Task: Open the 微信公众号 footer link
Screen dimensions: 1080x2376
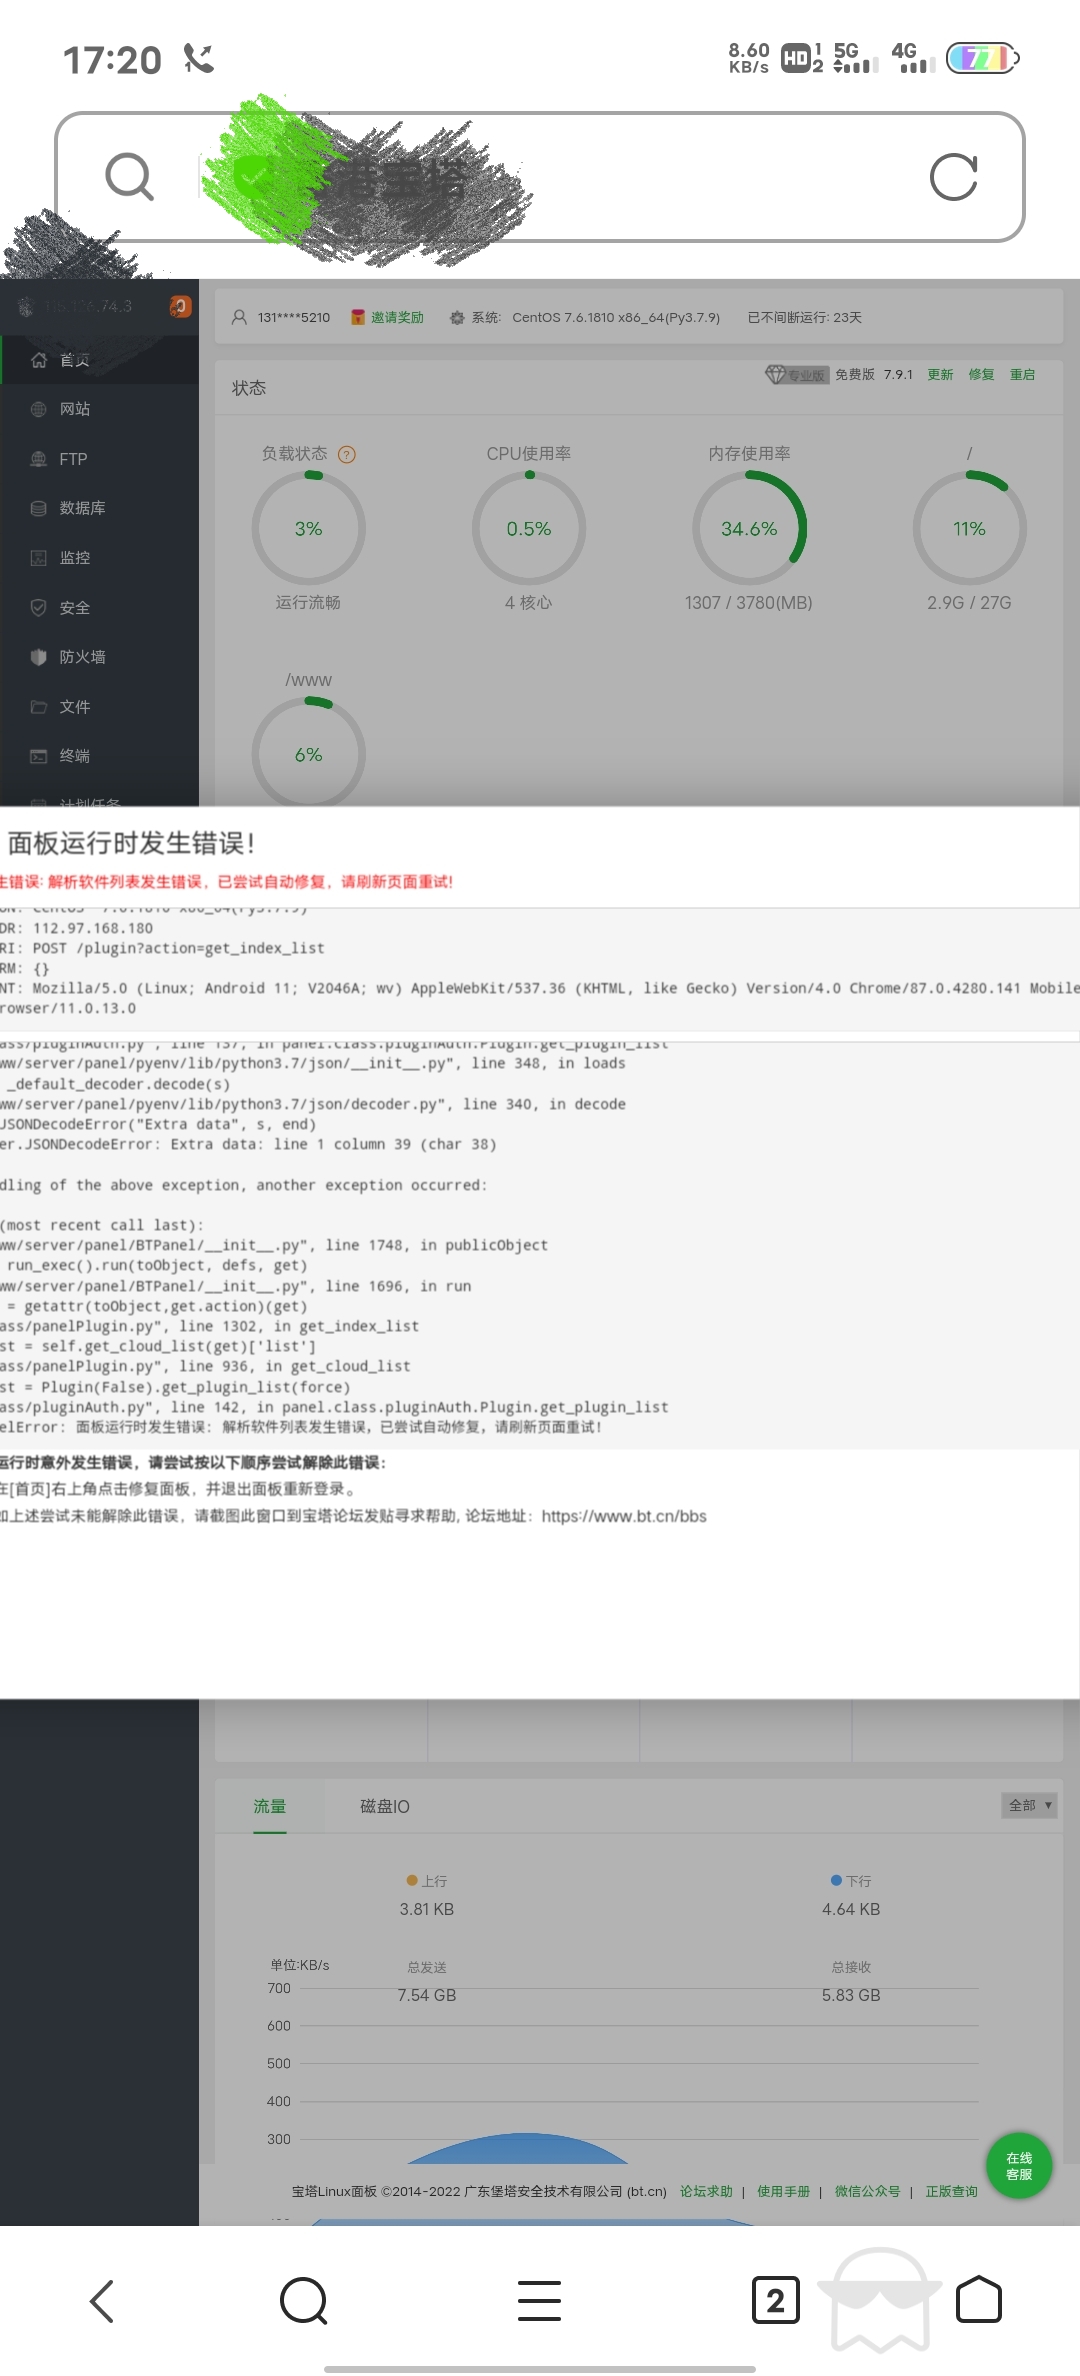Action: pyautogui.click(x=867, y=2191)
